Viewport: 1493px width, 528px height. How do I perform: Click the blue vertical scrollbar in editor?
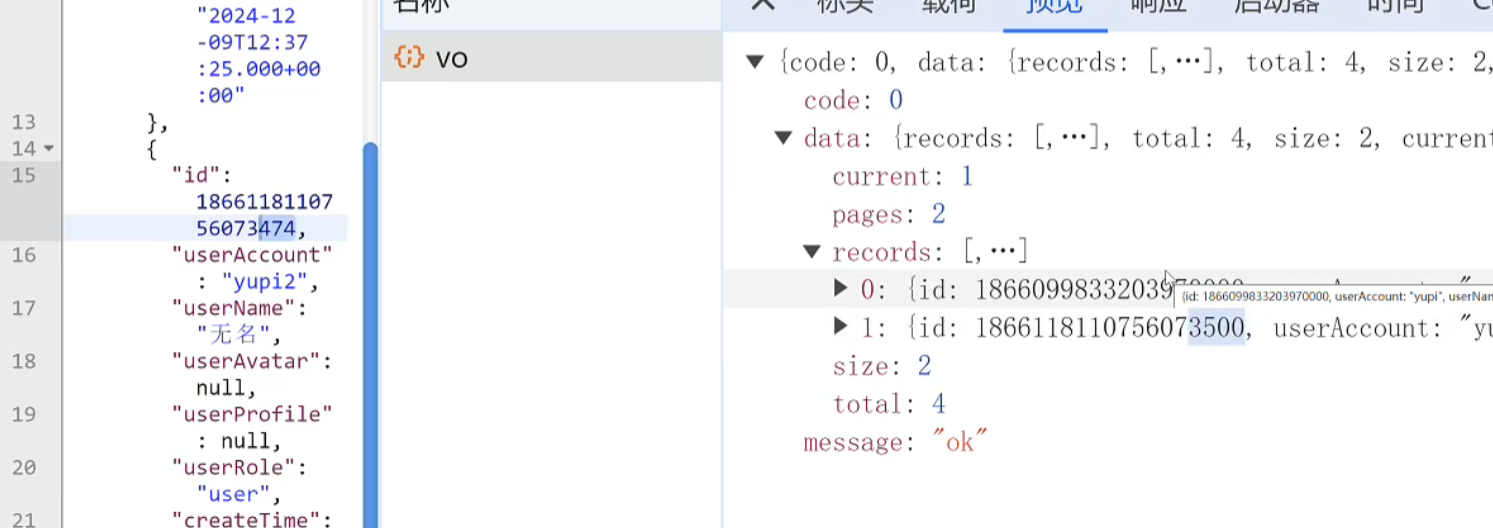[x=370, y=330]
